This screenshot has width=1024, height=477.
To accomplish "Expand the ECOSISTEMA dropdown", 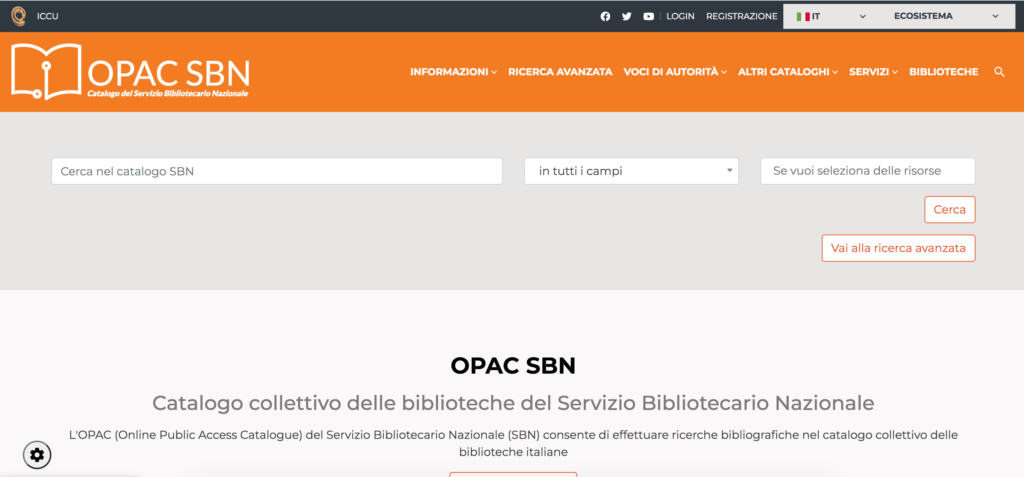I will [x=946, y=16].
